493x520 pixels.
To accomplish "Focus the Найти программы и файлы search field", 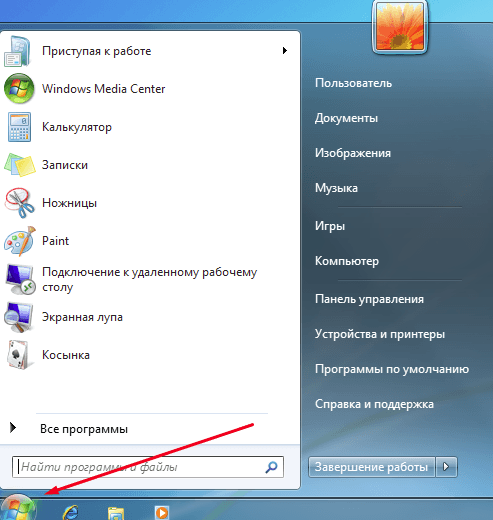I will tap(148, 467).
